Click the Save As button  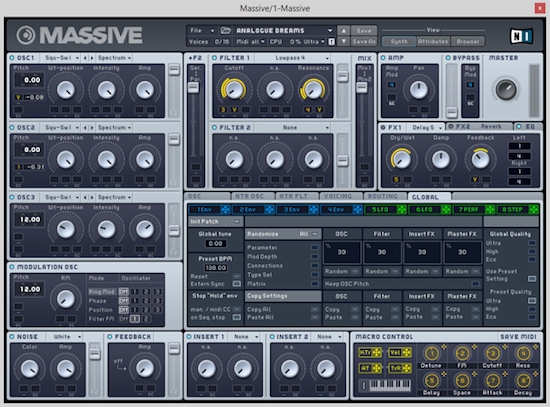pyautogui.click(x=364, y=41)
